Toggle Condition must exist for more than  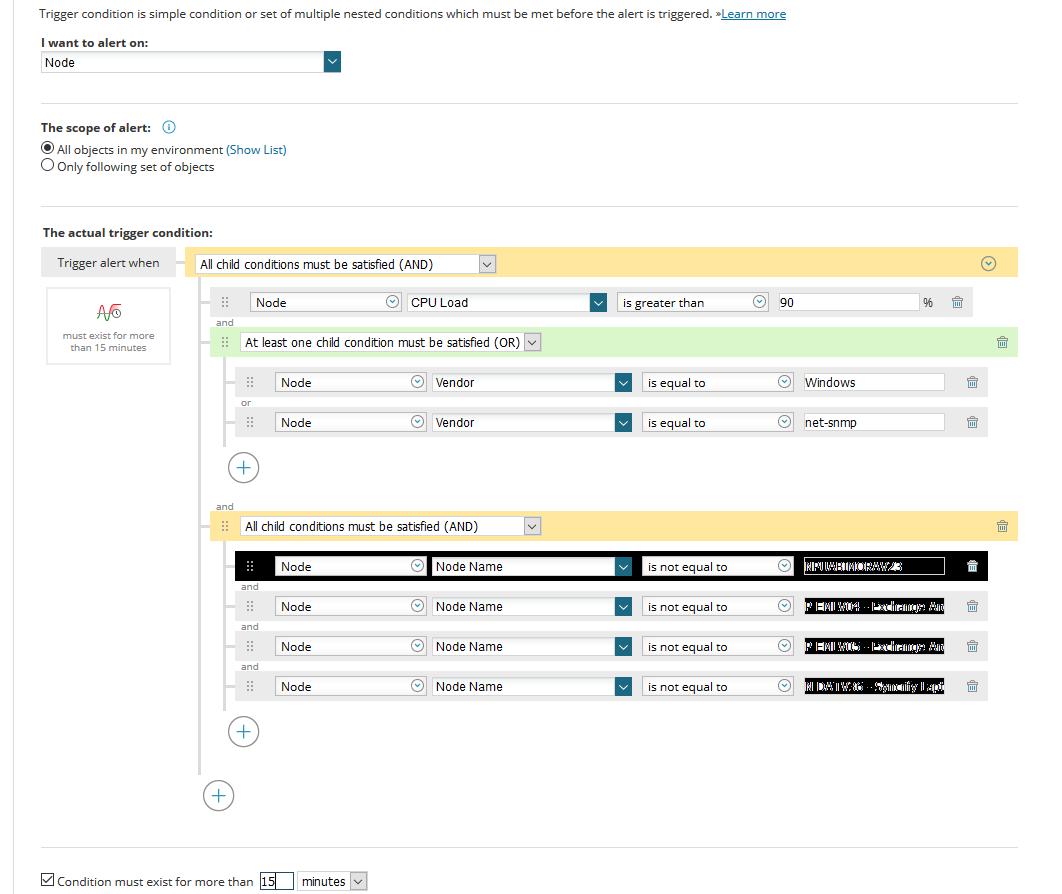47,880
